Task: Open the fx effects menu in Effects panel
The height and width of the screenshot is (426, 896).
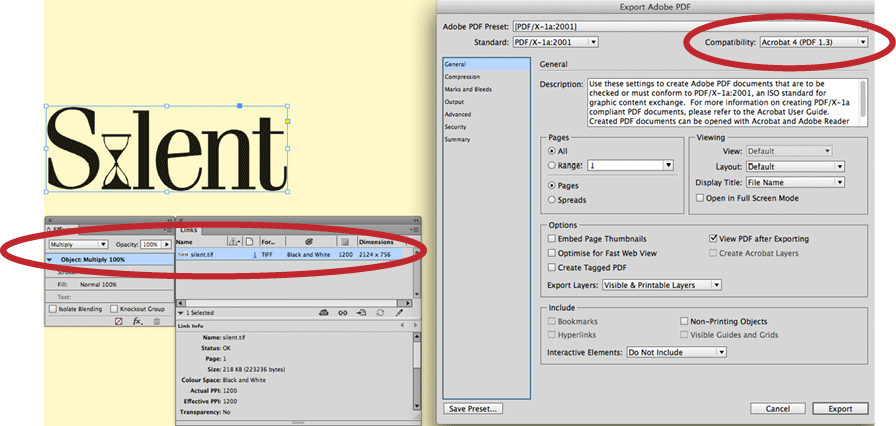Action: point(138,321)
